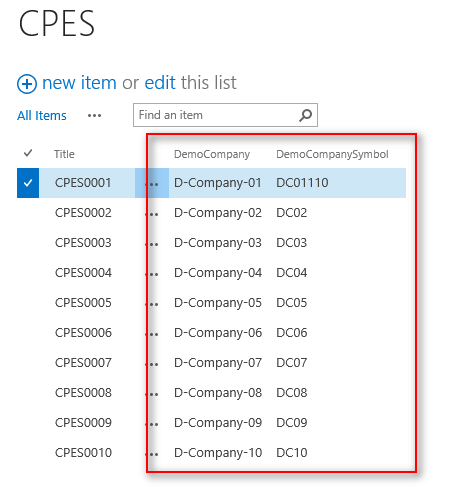Image resolution: width=466 pixels, height=487 pixels.
Task: Click the D-Company-10 cell
Action: coord(218,453)
